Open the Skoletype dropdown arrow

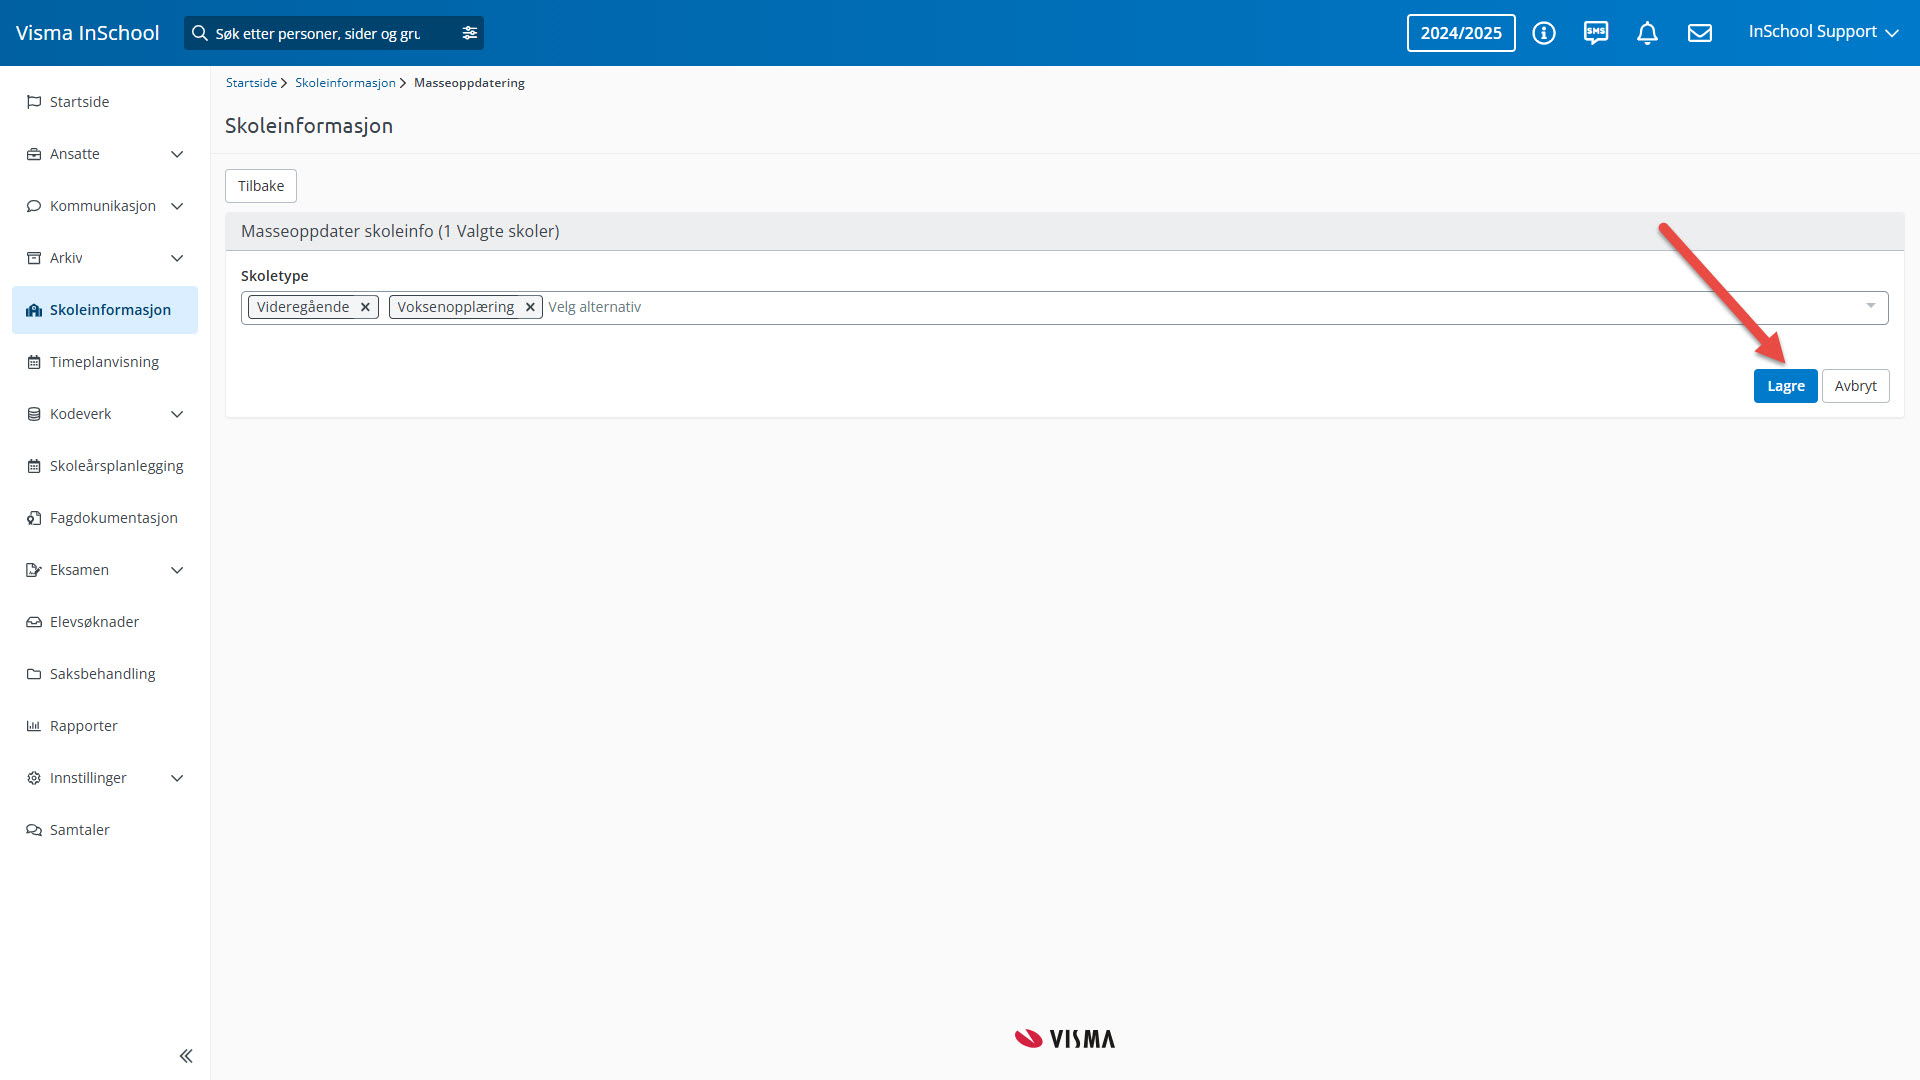pyautogui.click(x=1870, y=306)
